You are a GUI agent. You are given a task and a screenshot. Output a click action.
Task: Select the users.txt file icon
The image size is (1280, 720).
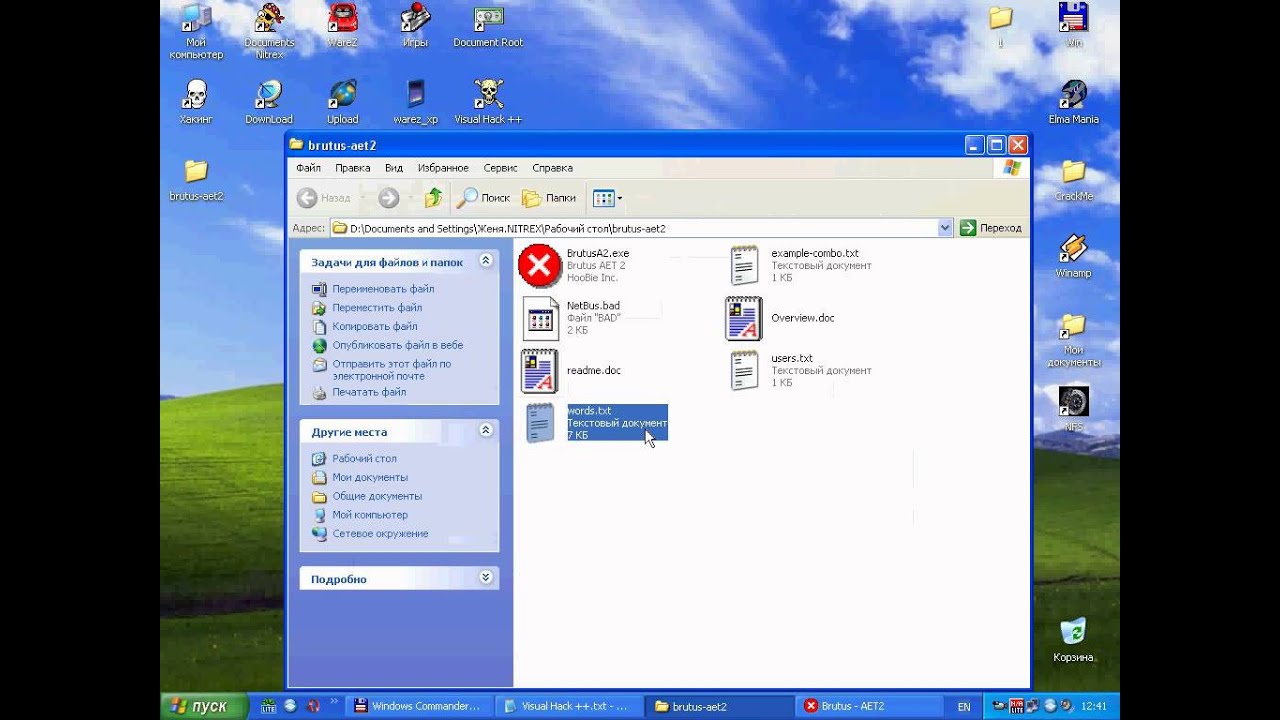coord(744,371)
